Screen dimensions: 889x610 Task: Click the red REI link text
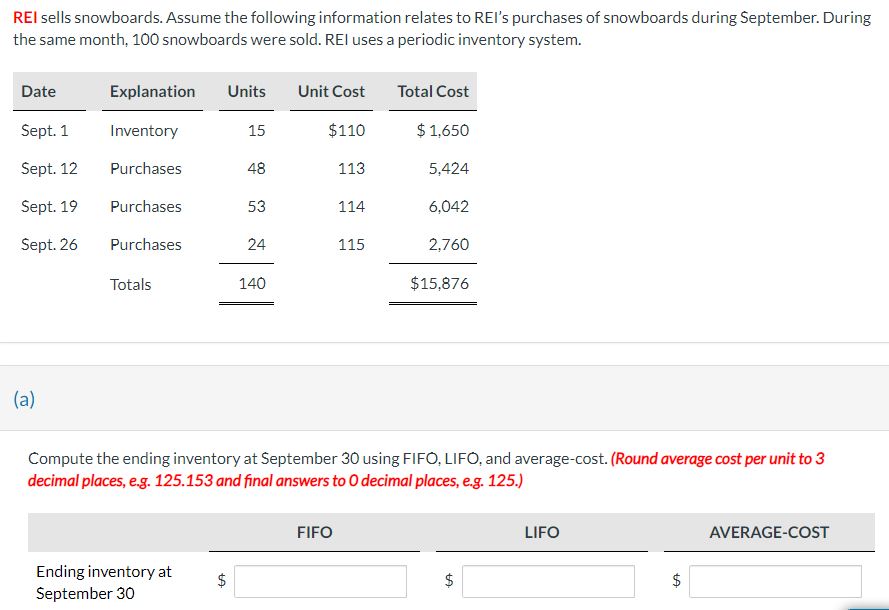point(25,18)
